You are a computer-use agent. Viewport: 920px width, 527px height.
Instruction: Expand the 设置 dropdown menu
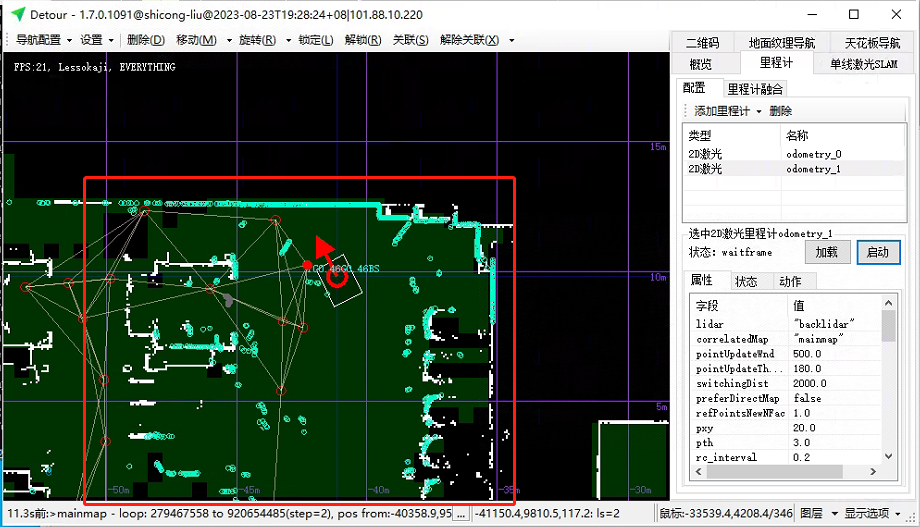pyautogui.click(x=97, y=40)
